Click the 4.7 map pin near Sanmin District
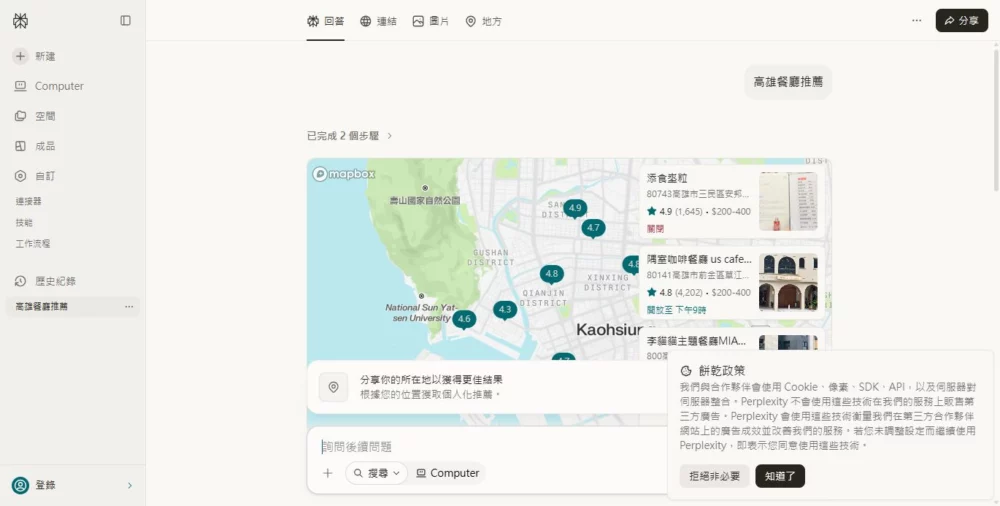This screenshot has height=506, width=1000. click(593, 228)
